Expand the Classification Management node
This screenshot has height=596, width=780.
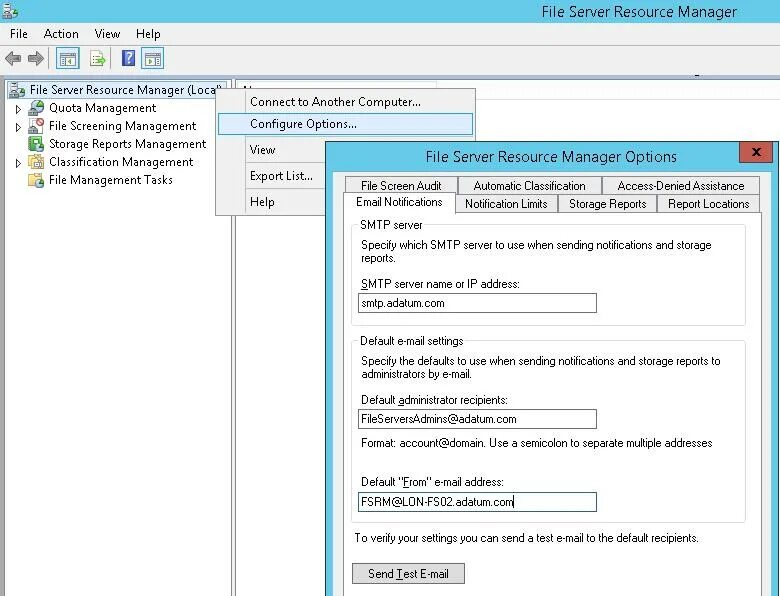(x=18, y=163)
